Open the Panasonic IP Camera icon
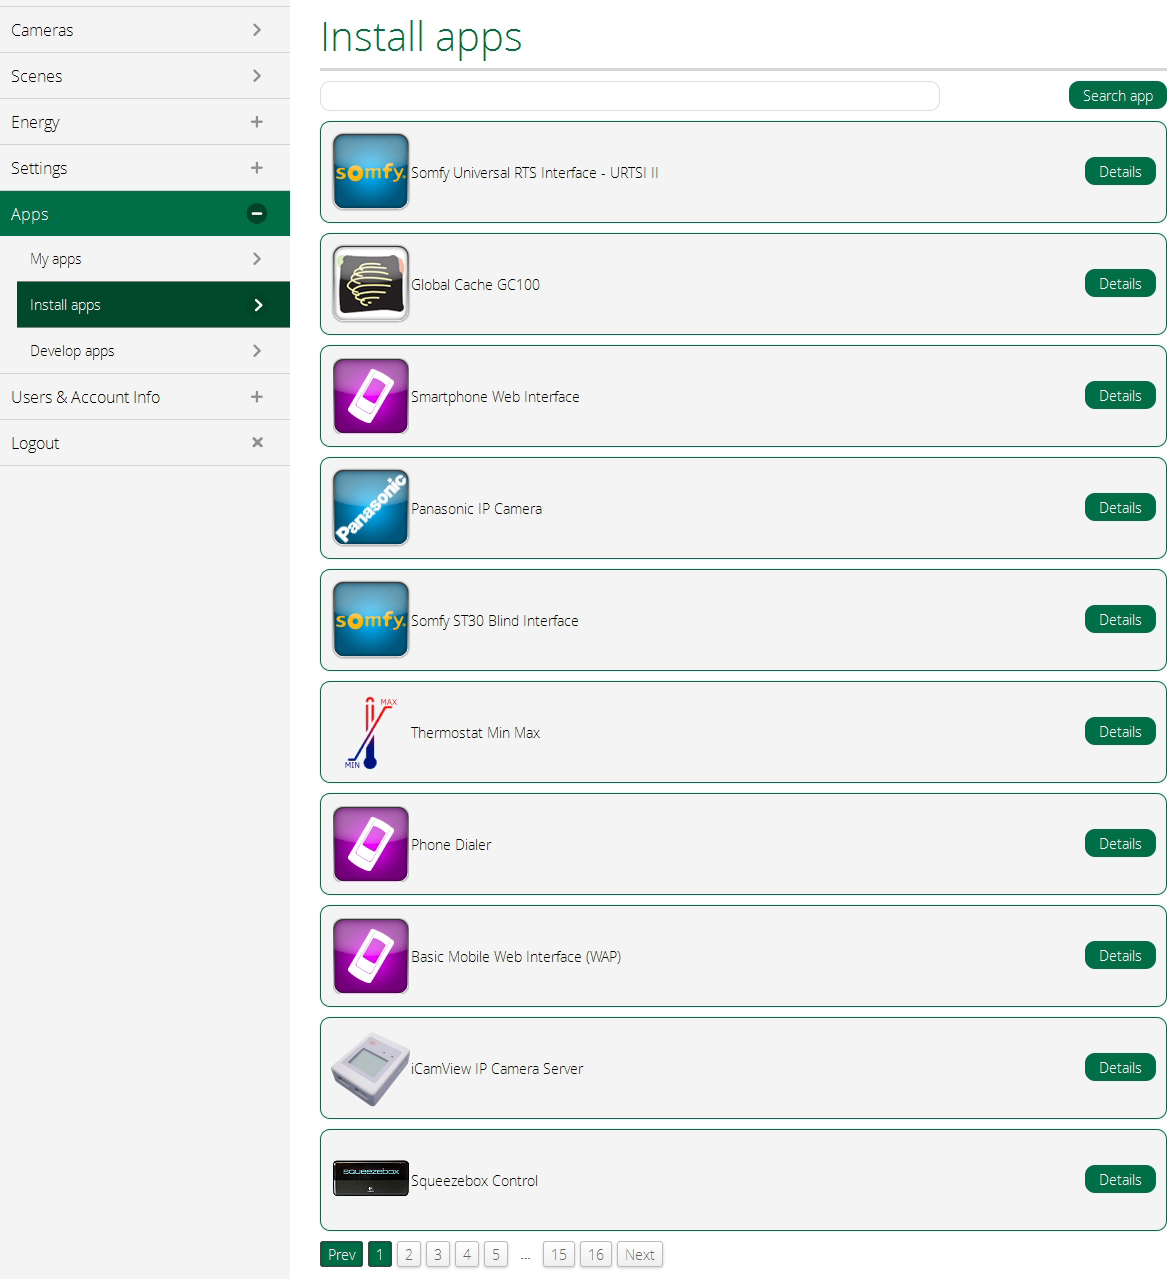The width and height of the screenshot is (1176, 1279). pos(370,508)
